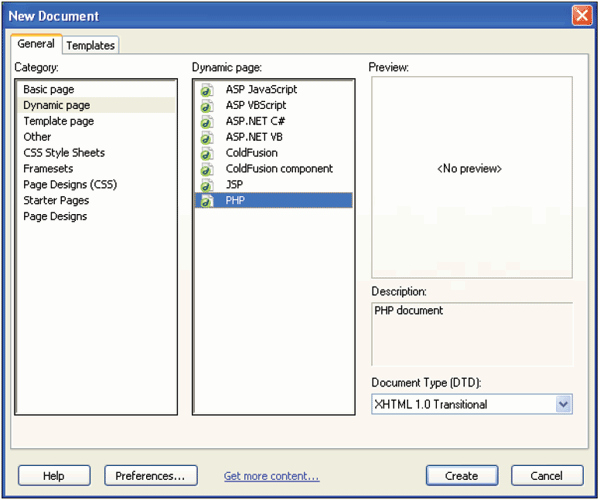This screenshot has width=600, height=500.
Task: Click the PHP document icon
Action: [207, 201]
